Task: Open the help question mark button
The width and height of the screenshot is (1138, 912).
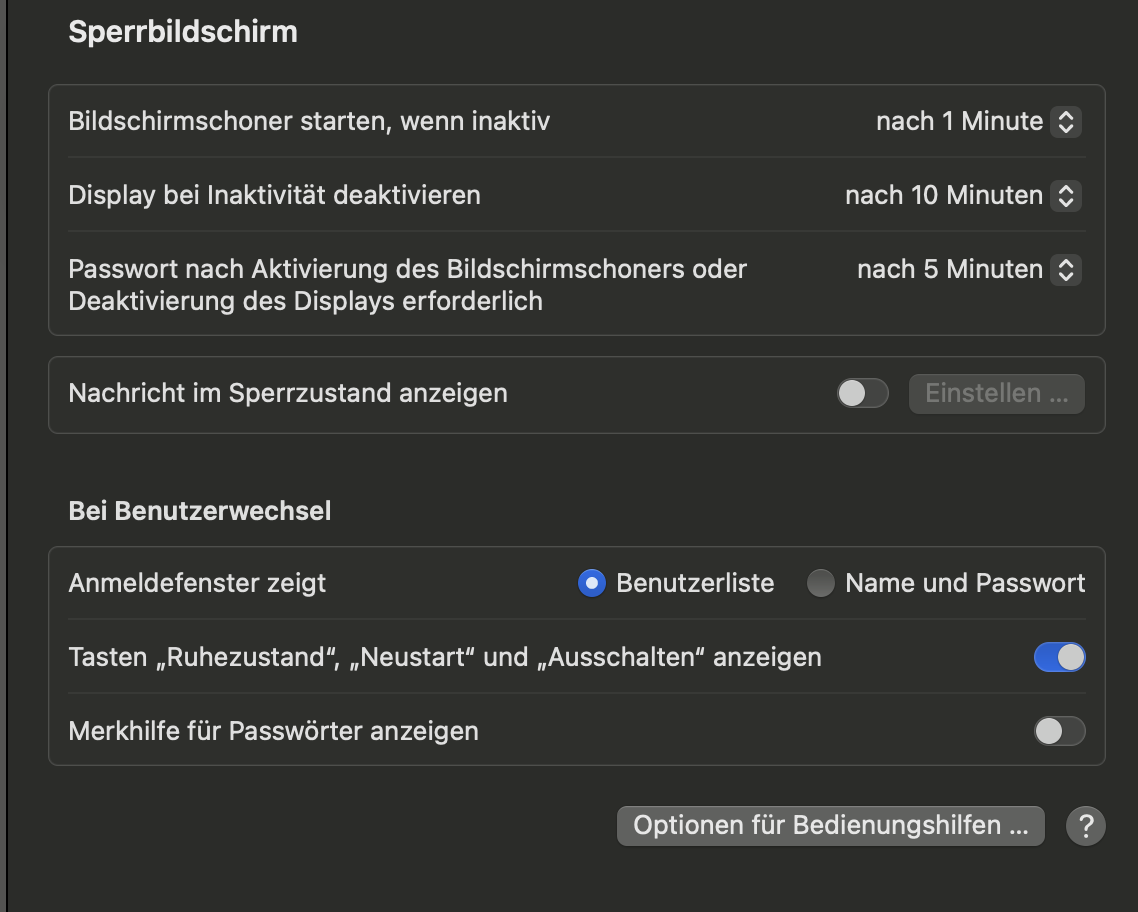Action: pyautogui.click(x=1085, y=826)
